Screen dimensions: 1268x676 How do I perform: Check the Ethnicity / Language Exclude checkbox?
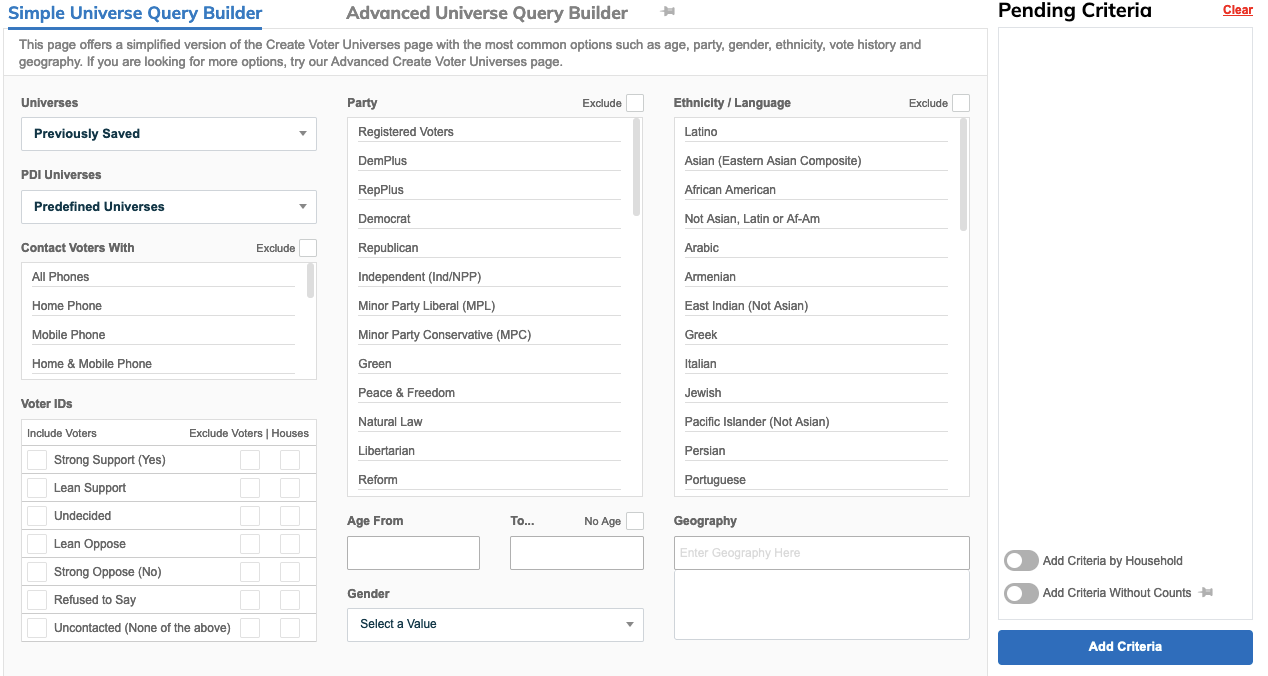point(961,103)
